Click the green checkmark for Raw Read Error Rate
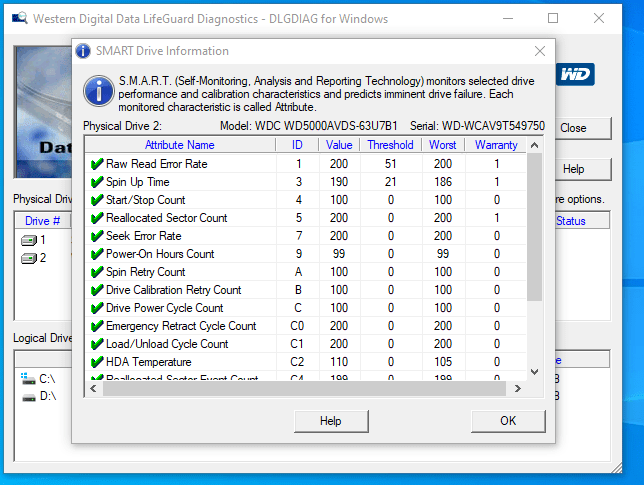644x485 pixels. (97, 164)
